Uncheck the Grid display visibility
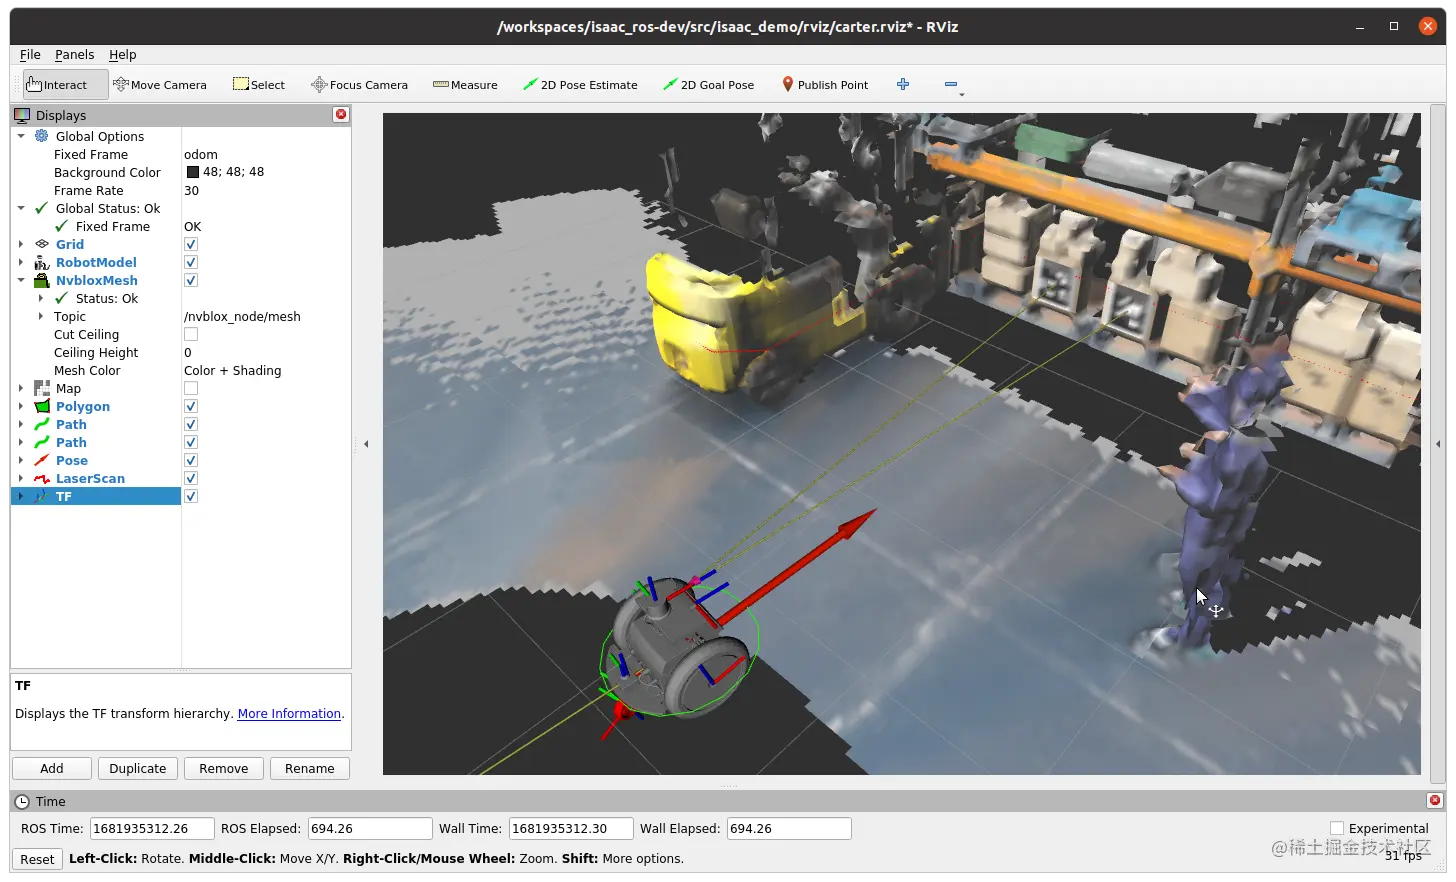The width and height of the screenshot is (1456, 882). [x=190, y=244]
